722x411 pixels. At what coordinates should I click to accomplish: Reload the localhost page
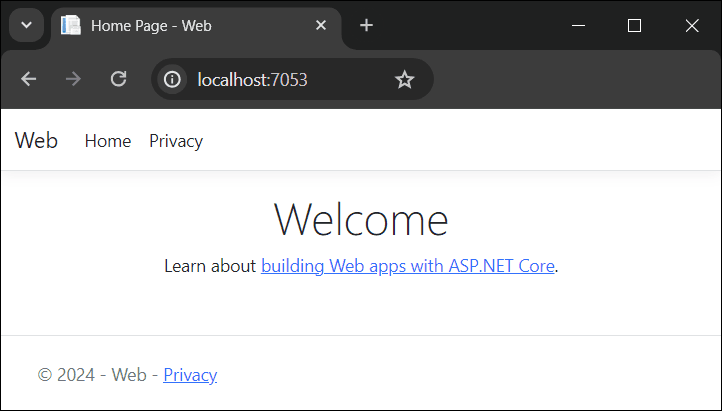click(118, 79)
